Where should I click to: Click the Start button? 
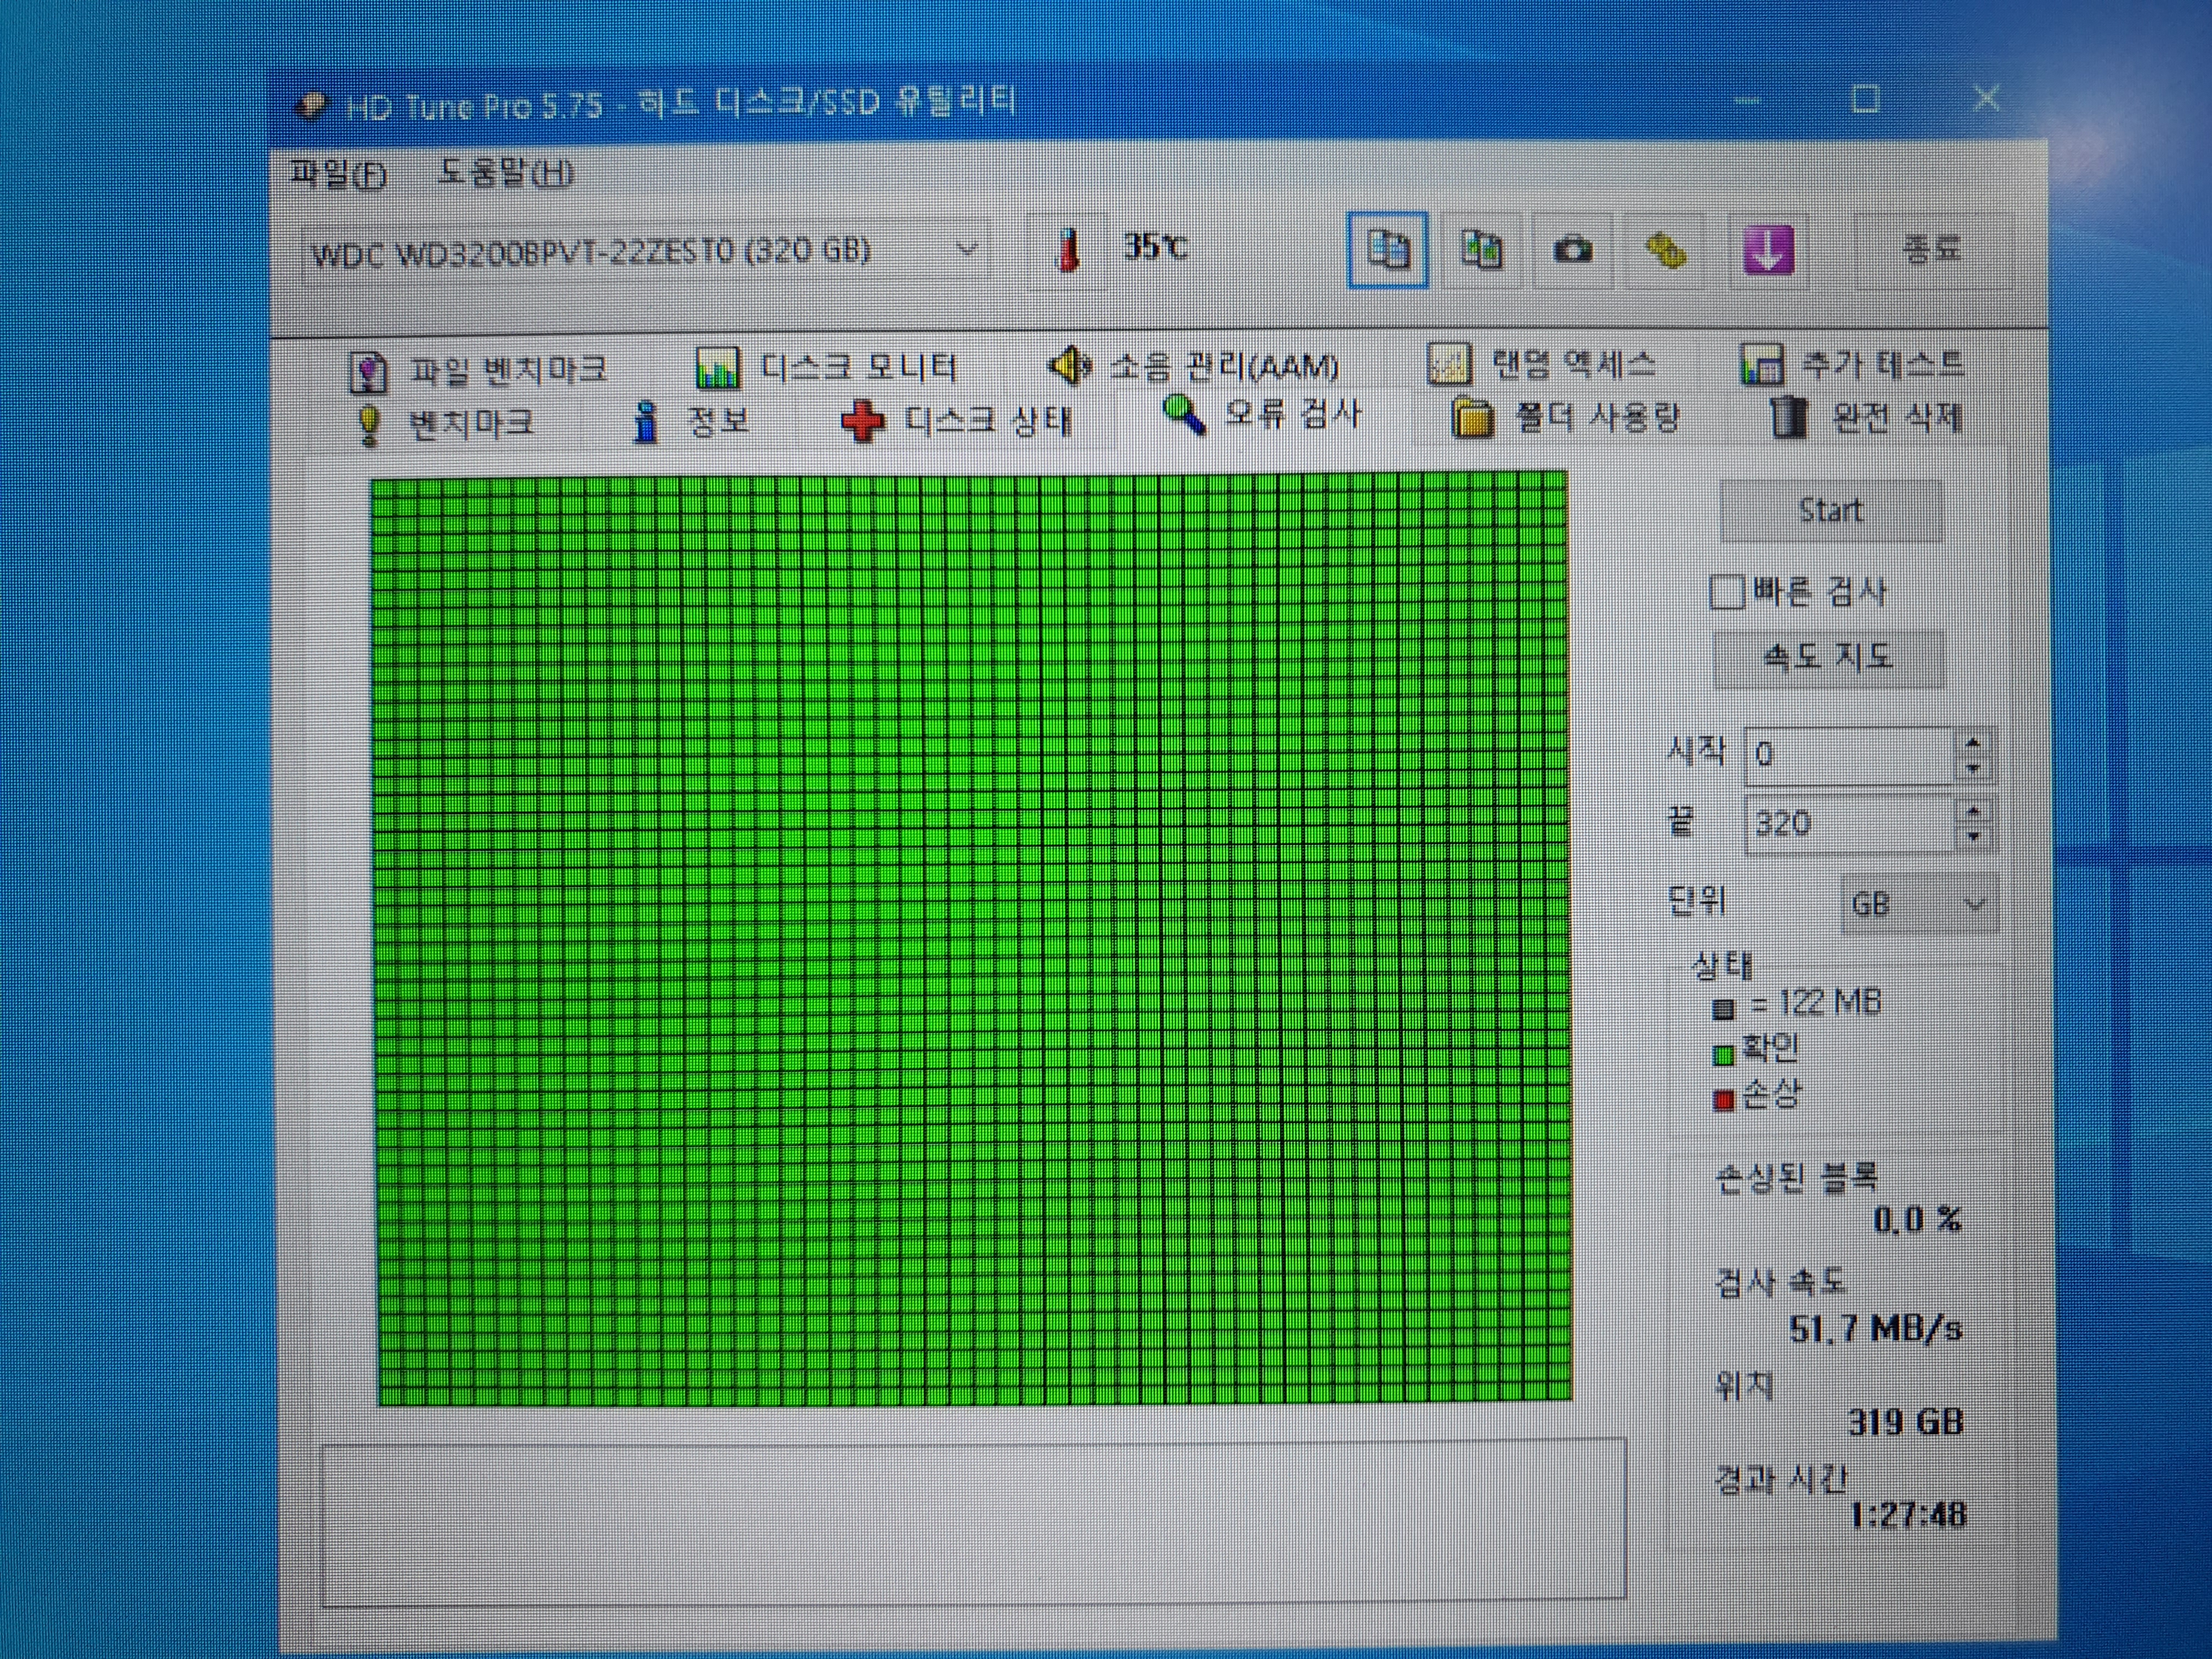pos(1831,511)
